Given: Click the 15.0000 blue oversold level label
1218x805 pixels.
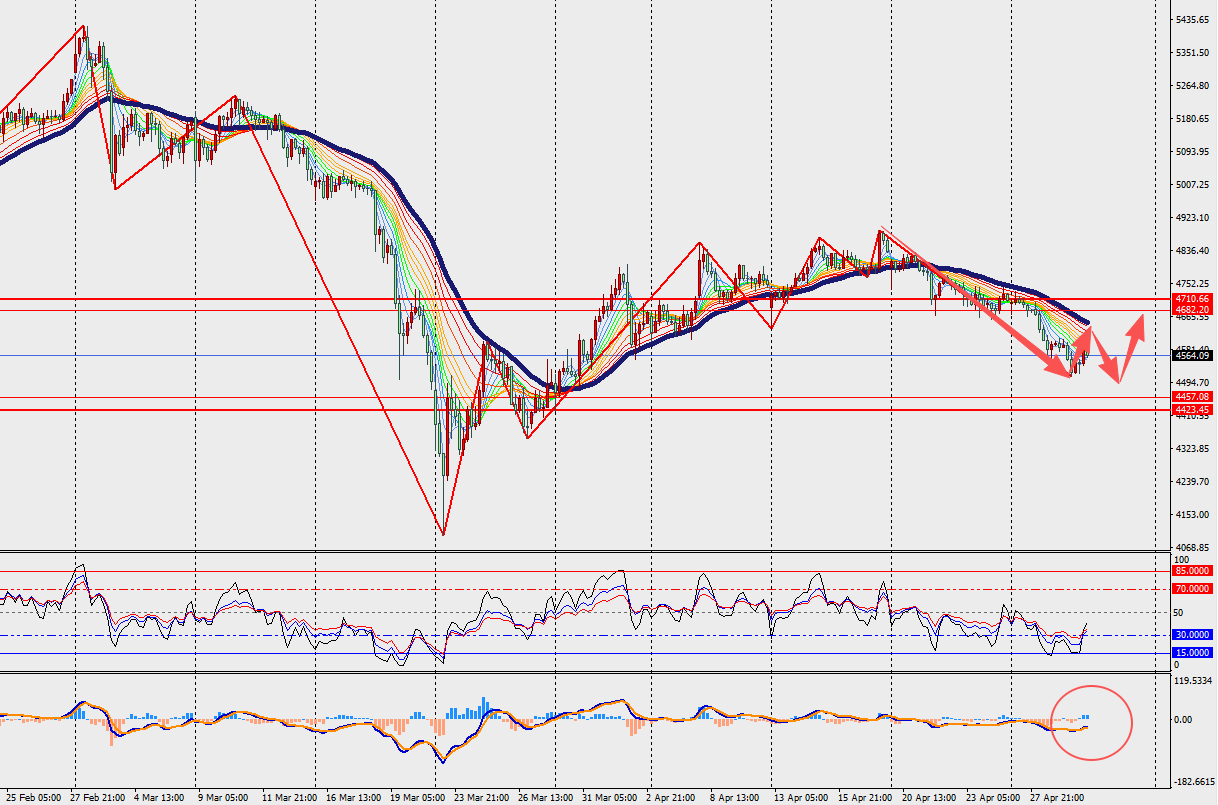Looking at the screenshot, I should pyautogui.click(x=1193, y=653).
